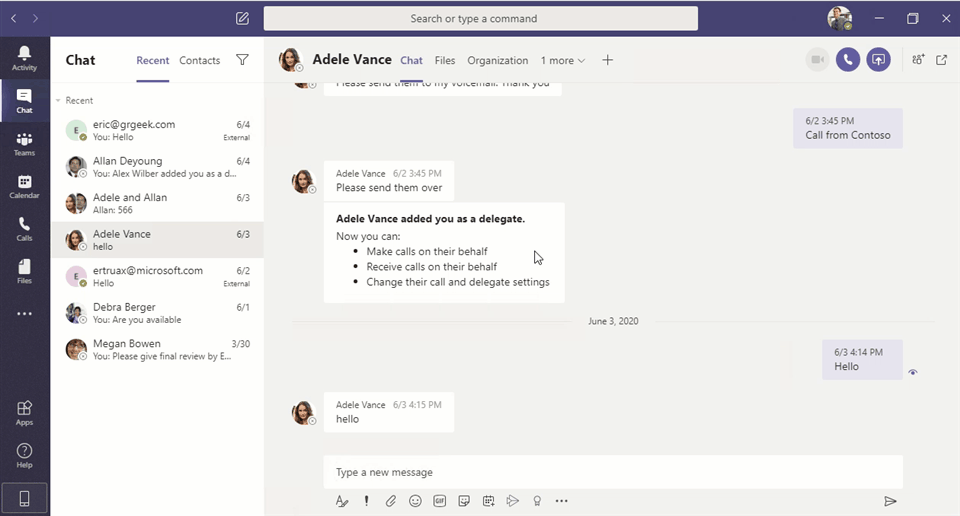
Task: Open the Stream icon in compose toolbar
Action: tap(512, 501)
